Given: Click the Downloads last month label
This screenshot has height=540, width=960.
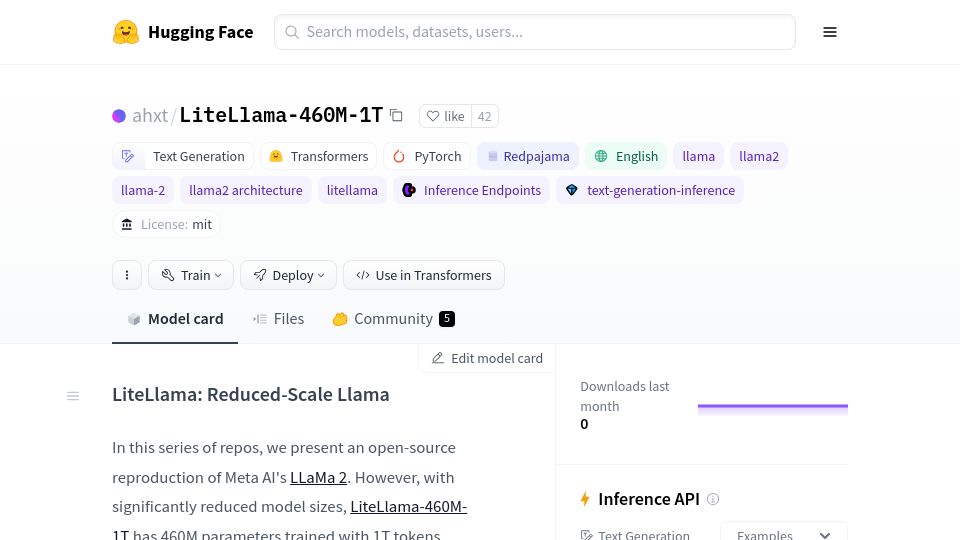Looking at the screenshot, I should tap(624, 396).
